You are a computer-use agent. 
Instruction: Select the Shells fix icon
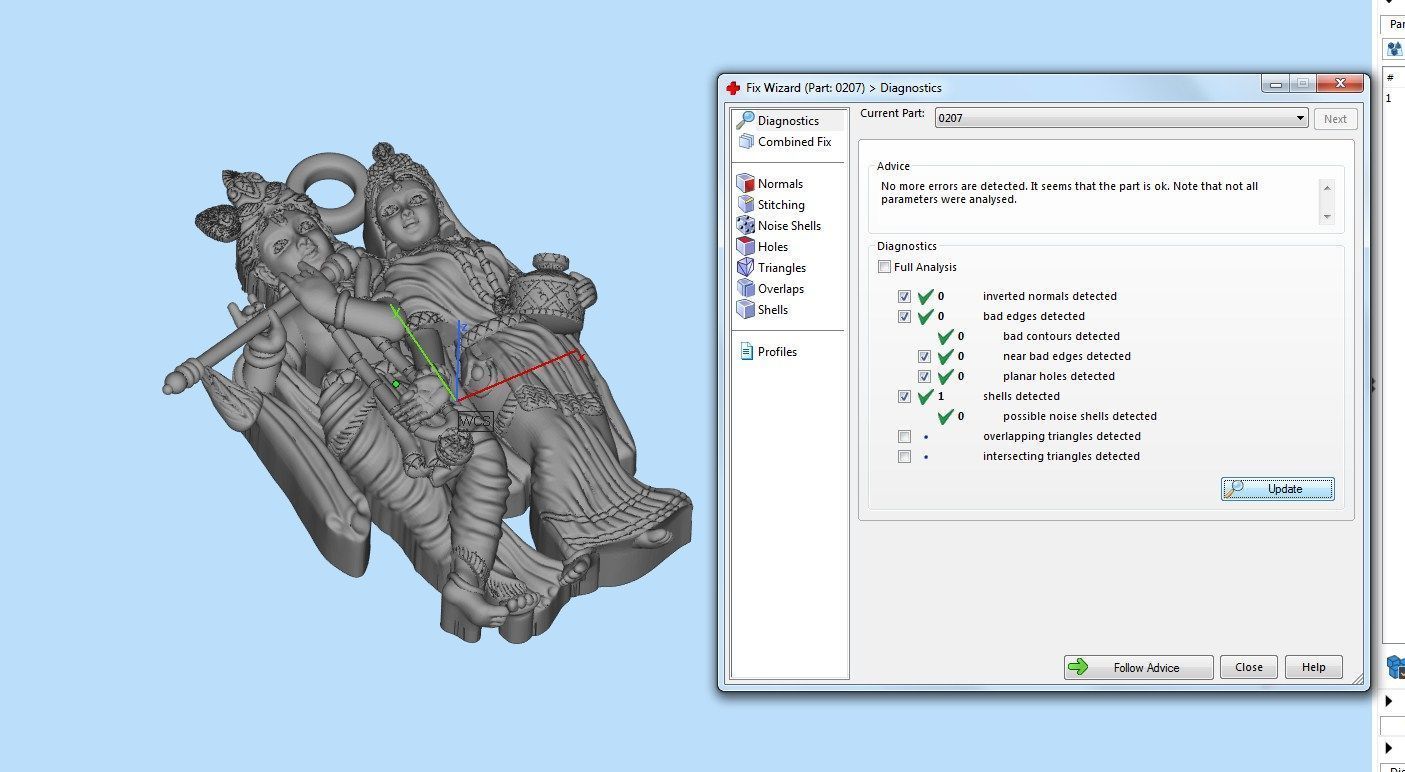coord(745,310)
